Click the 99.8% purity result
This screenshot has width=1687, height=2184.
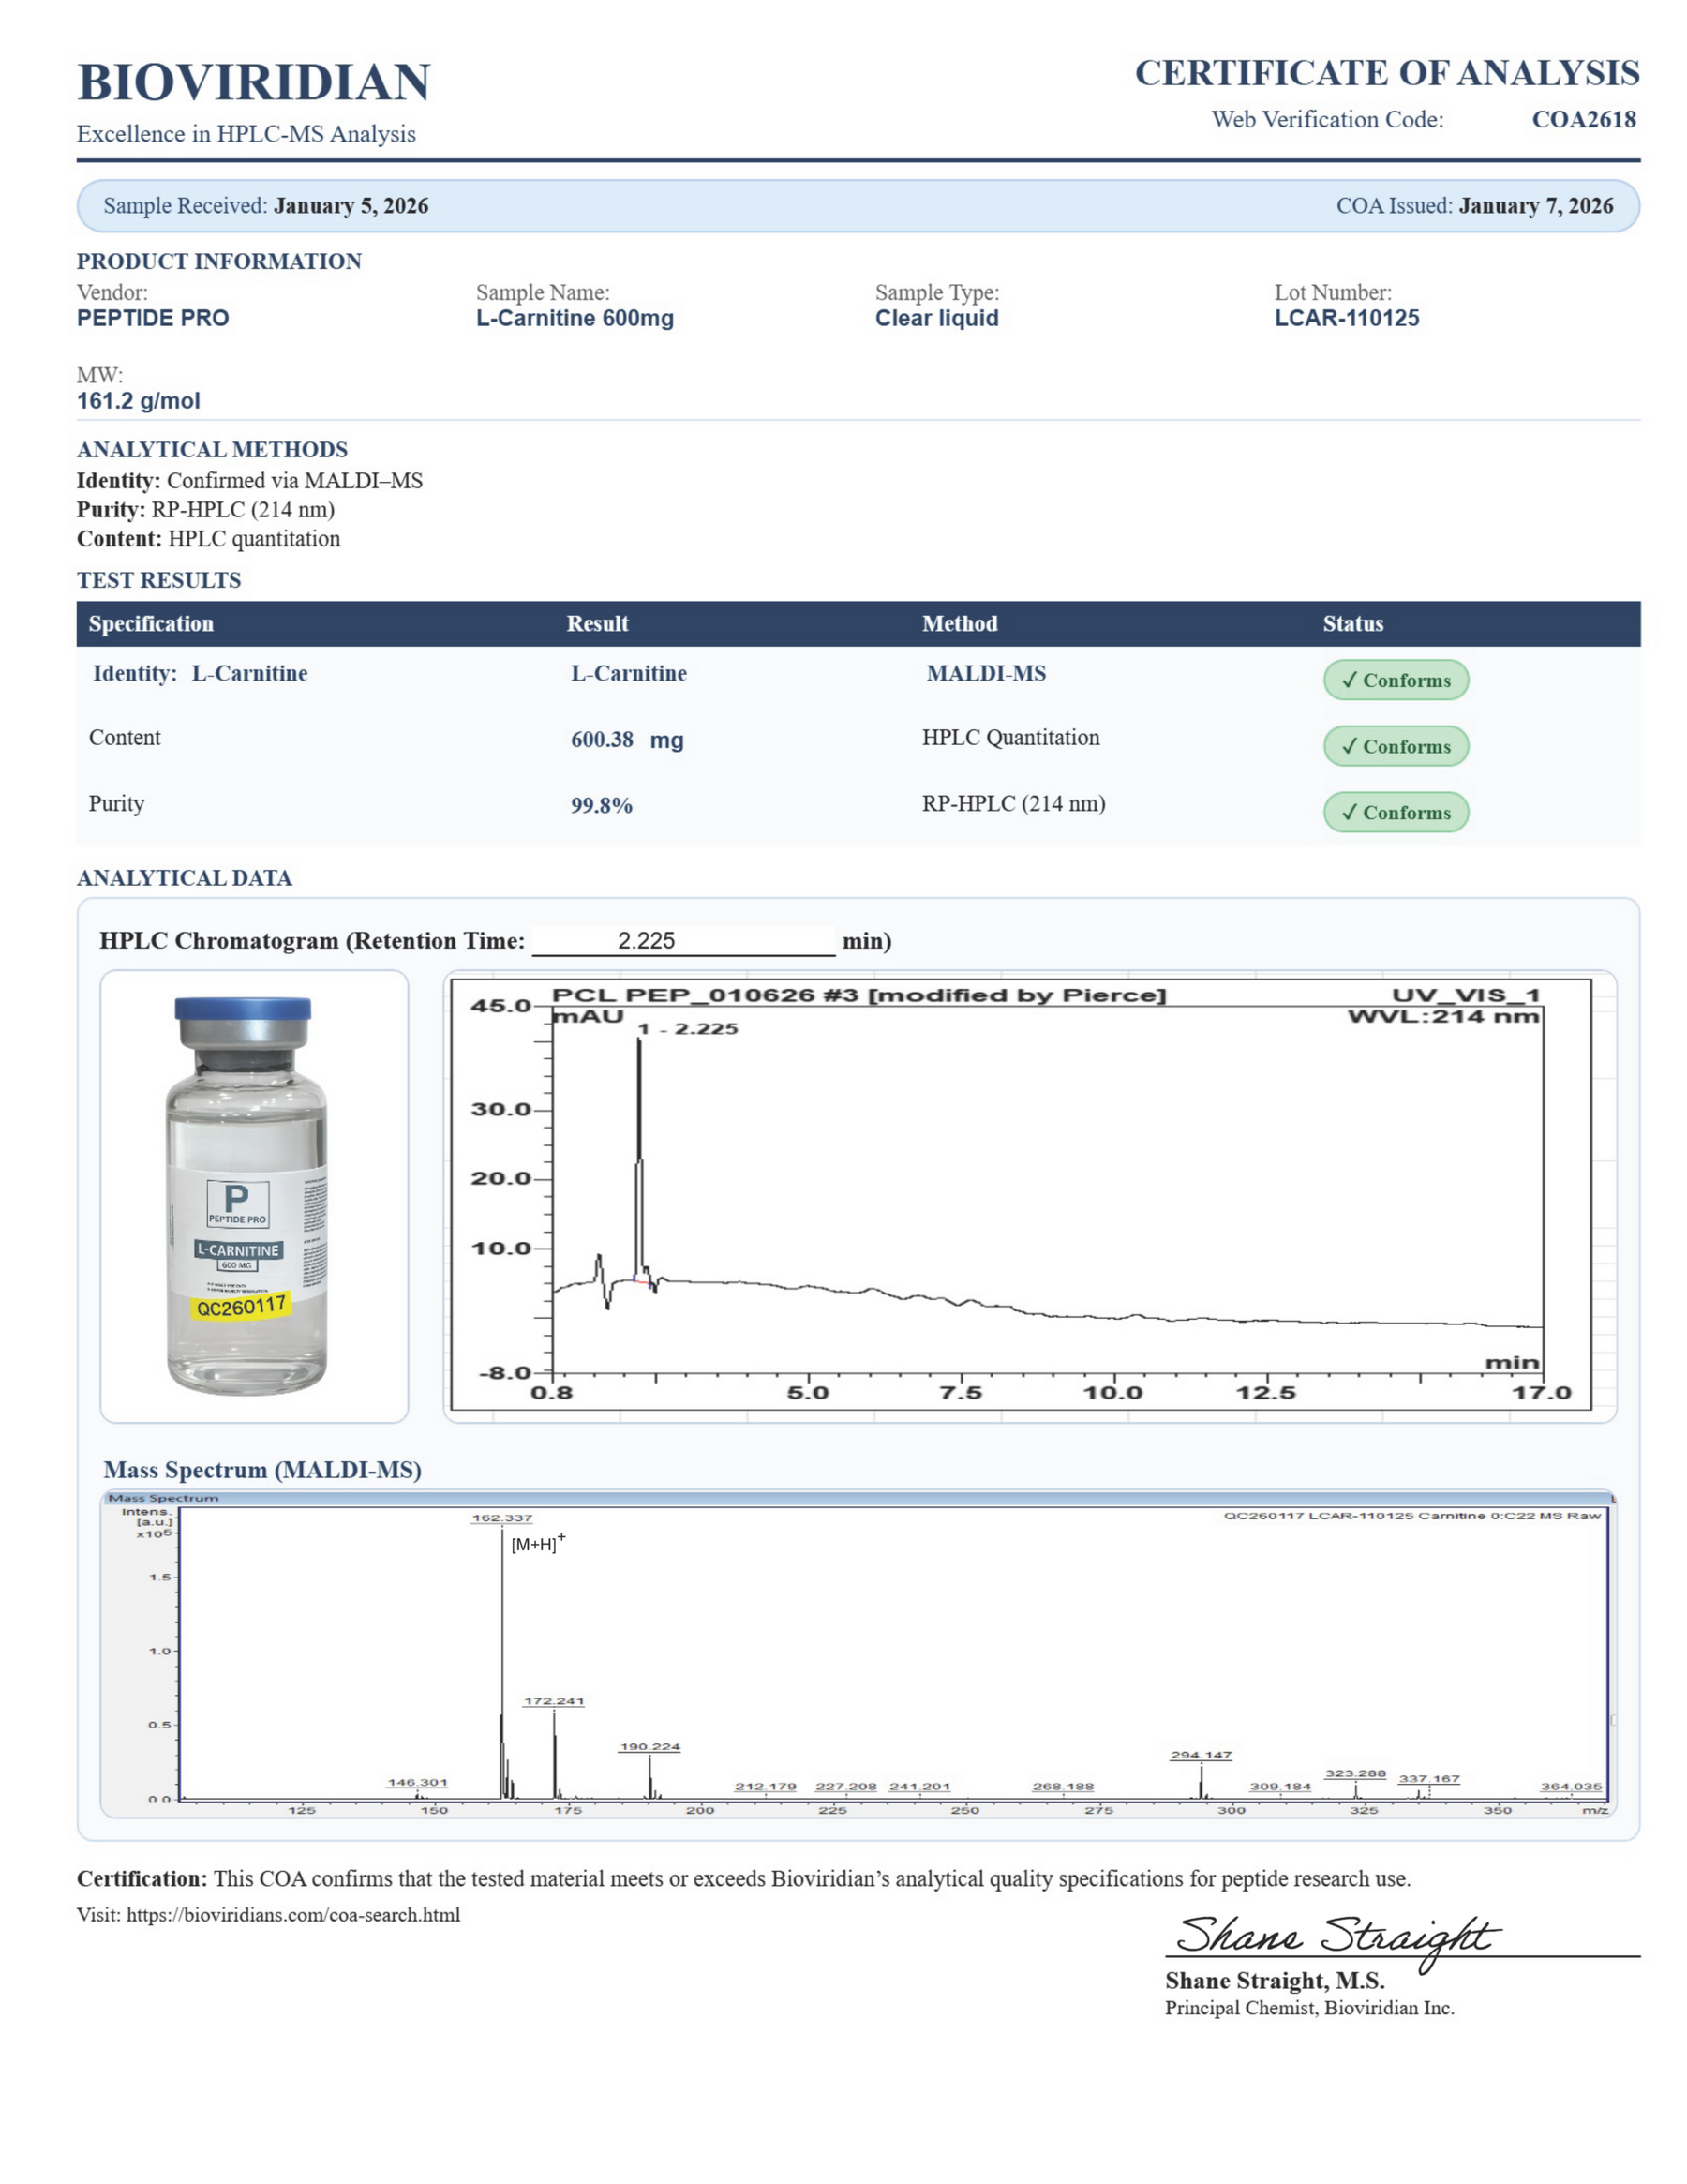tap(601, 806)
